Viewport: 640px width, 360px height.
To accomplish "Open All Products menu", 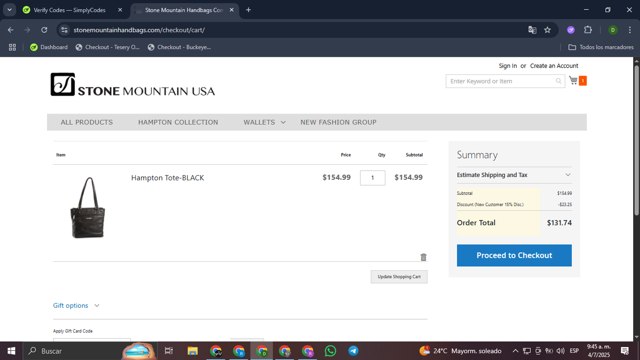I will (87, 122).
